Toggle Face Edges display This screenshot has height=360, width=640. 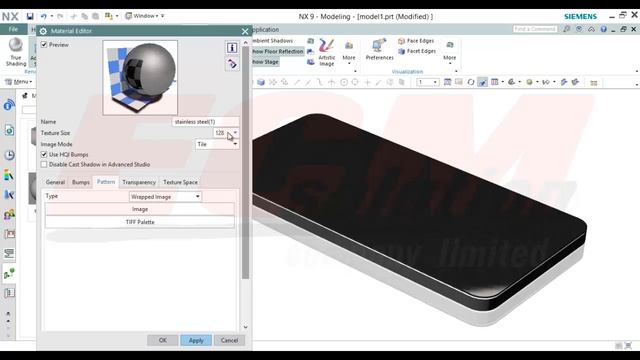coord(416,41)
